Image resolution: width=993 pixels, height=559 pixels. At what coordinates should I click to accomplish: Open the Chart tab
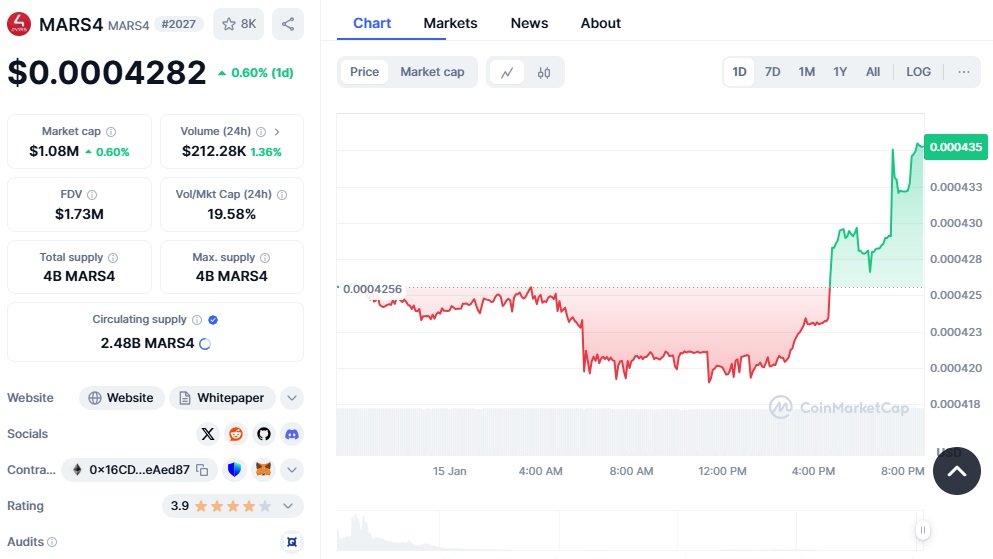click(372, 23)
